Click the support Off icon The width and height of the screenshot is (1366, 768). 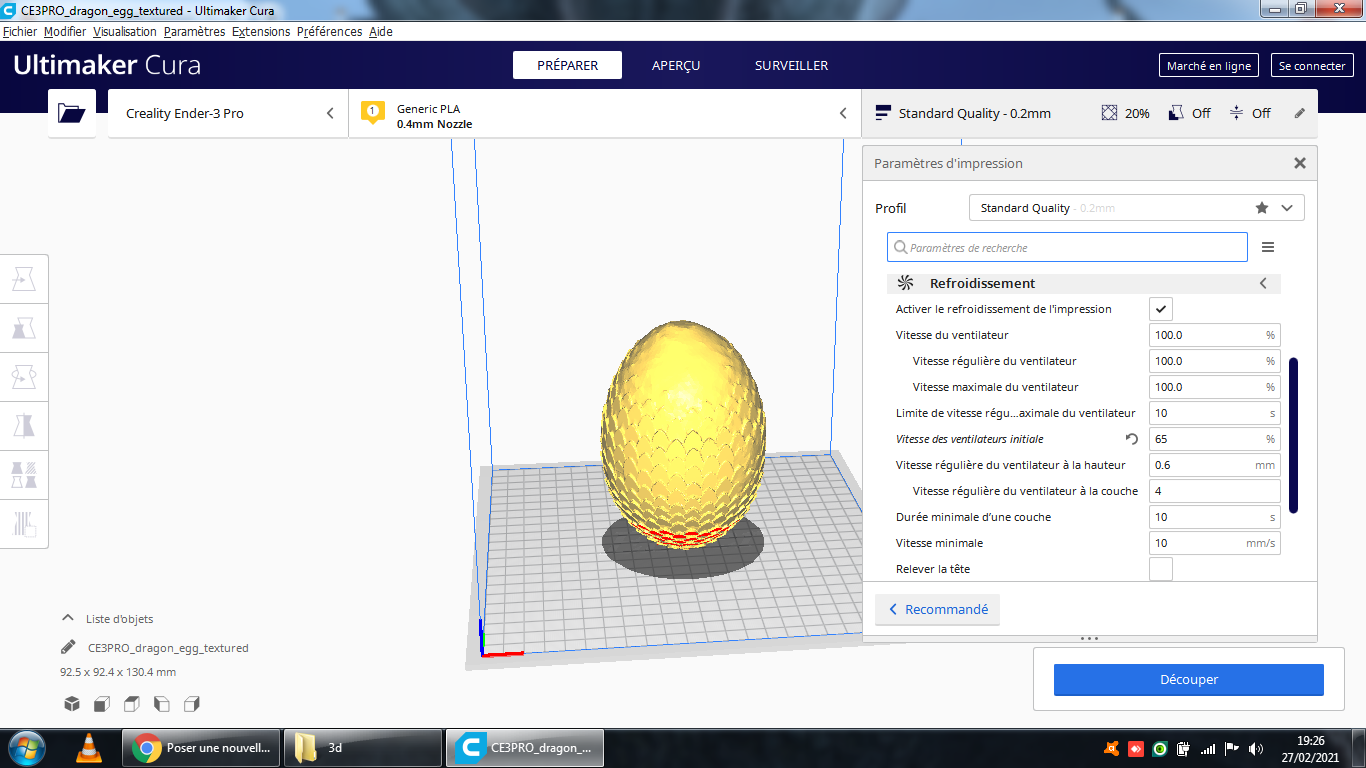pos(1176,113)
